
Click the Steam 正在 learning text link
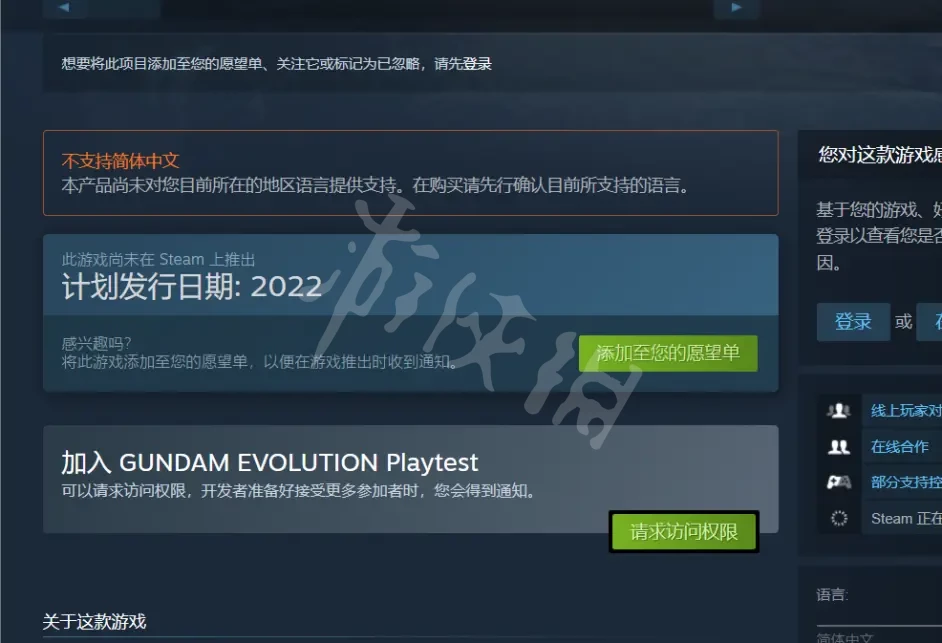click(x=906, y=518)
